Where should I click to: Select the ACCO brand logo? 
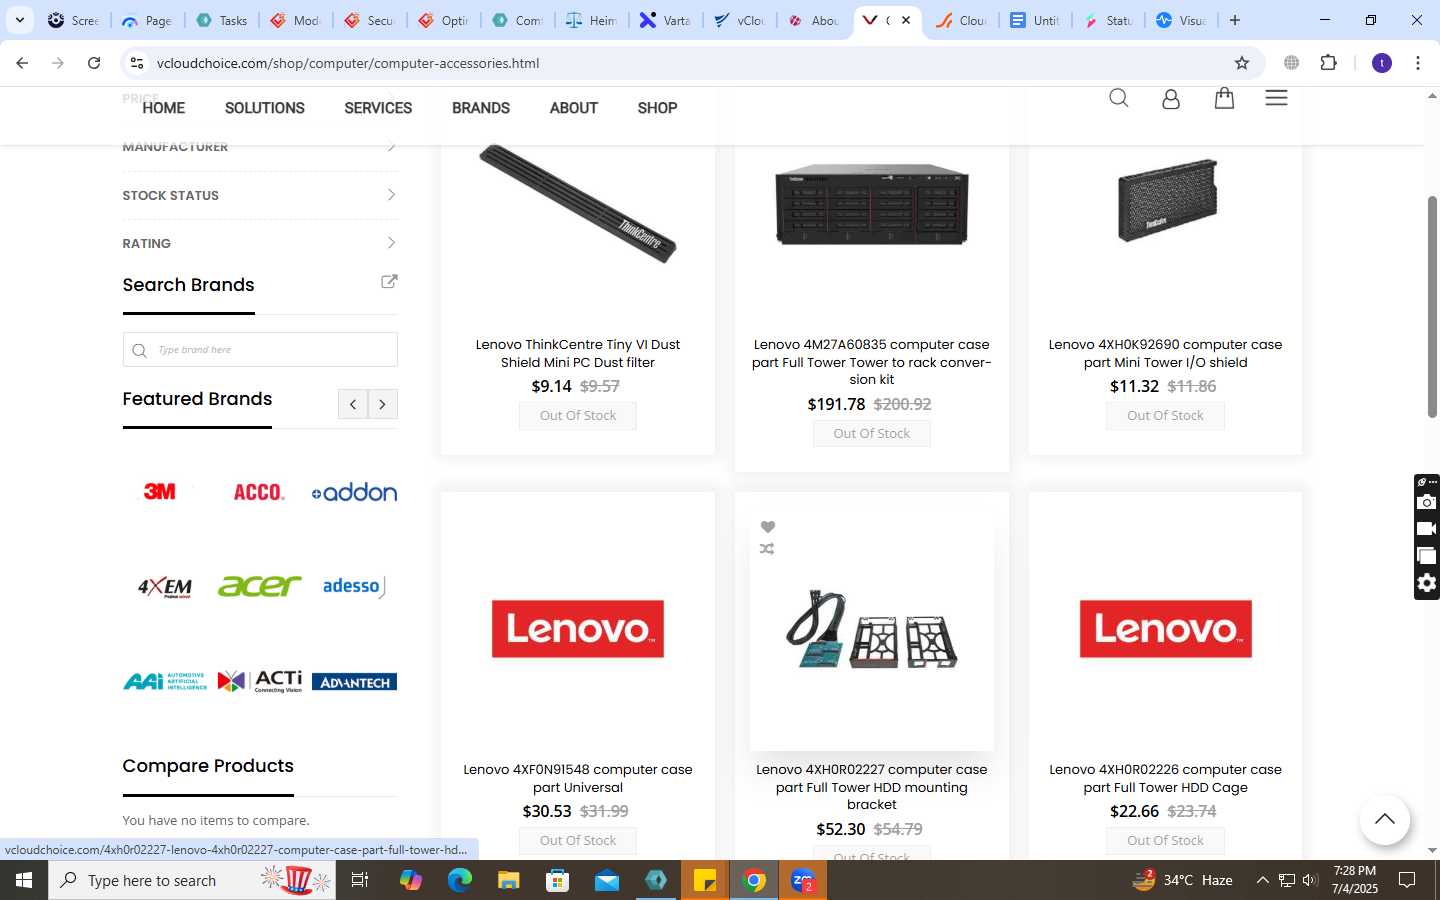coord(258,492)
